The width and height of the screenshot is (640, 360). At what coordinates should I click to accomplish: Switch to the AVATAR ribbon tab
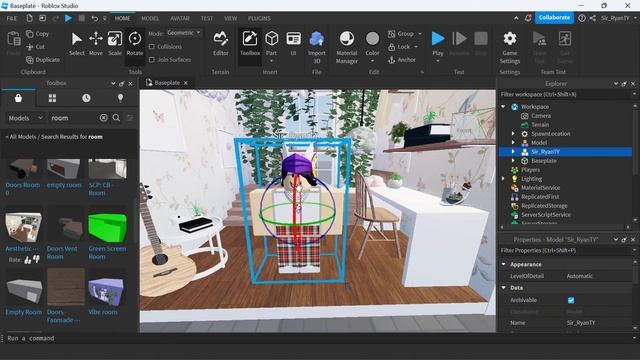pyautogui.click(x=180, y=18)
